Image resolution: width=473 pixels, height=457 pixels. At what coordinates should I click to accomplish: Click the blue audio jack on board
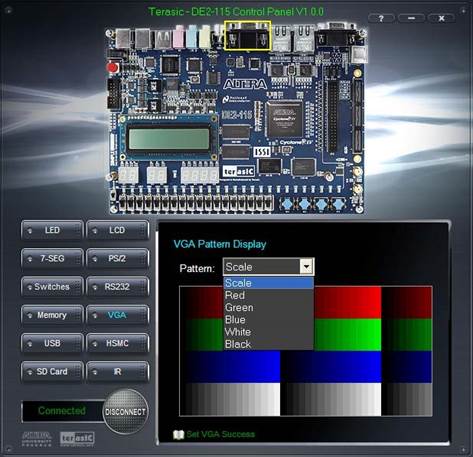[192, 37]
